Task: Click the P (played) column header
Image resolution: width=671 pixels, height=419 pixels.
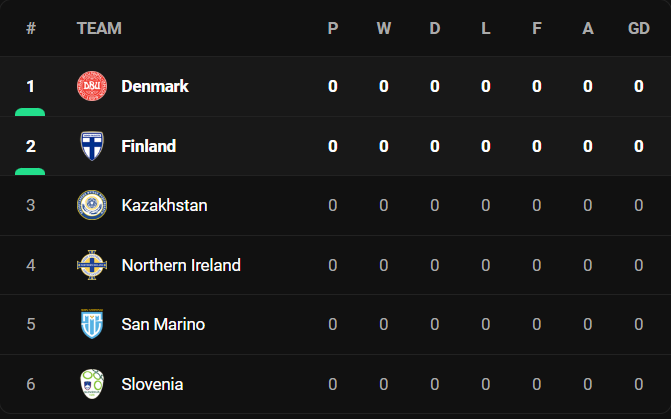Action: point(333,28)
